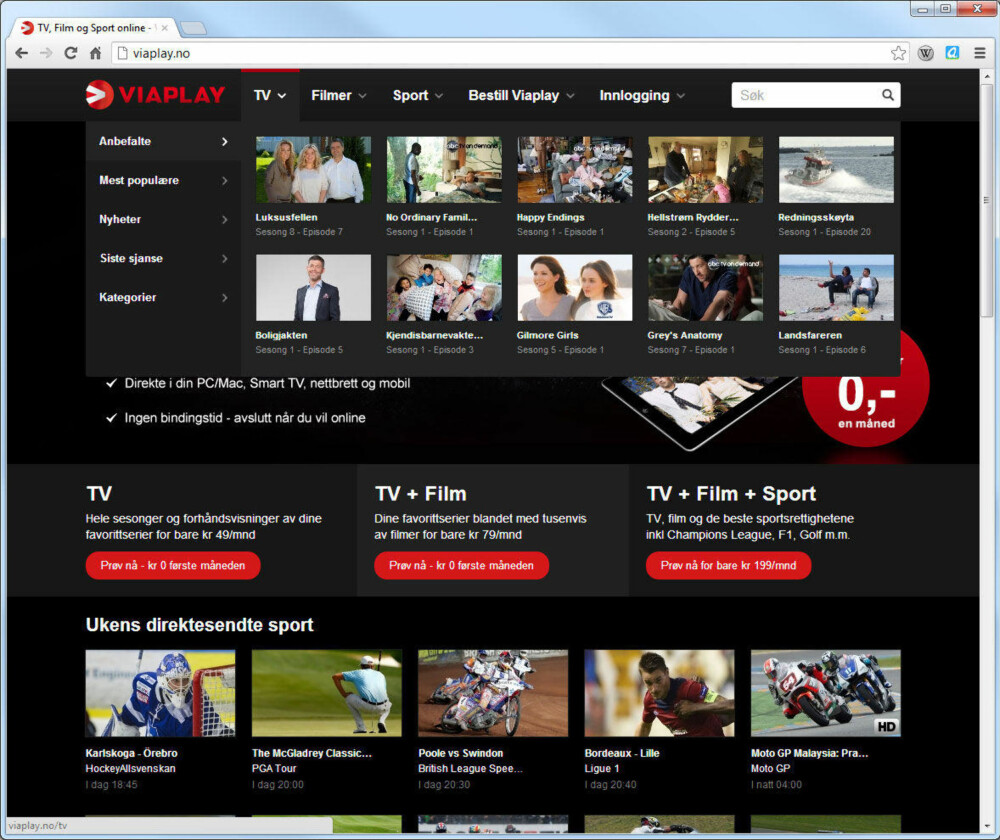1000x840 pixels.
Task: Click the Happy Endings title link
Action: pos(550,217)
